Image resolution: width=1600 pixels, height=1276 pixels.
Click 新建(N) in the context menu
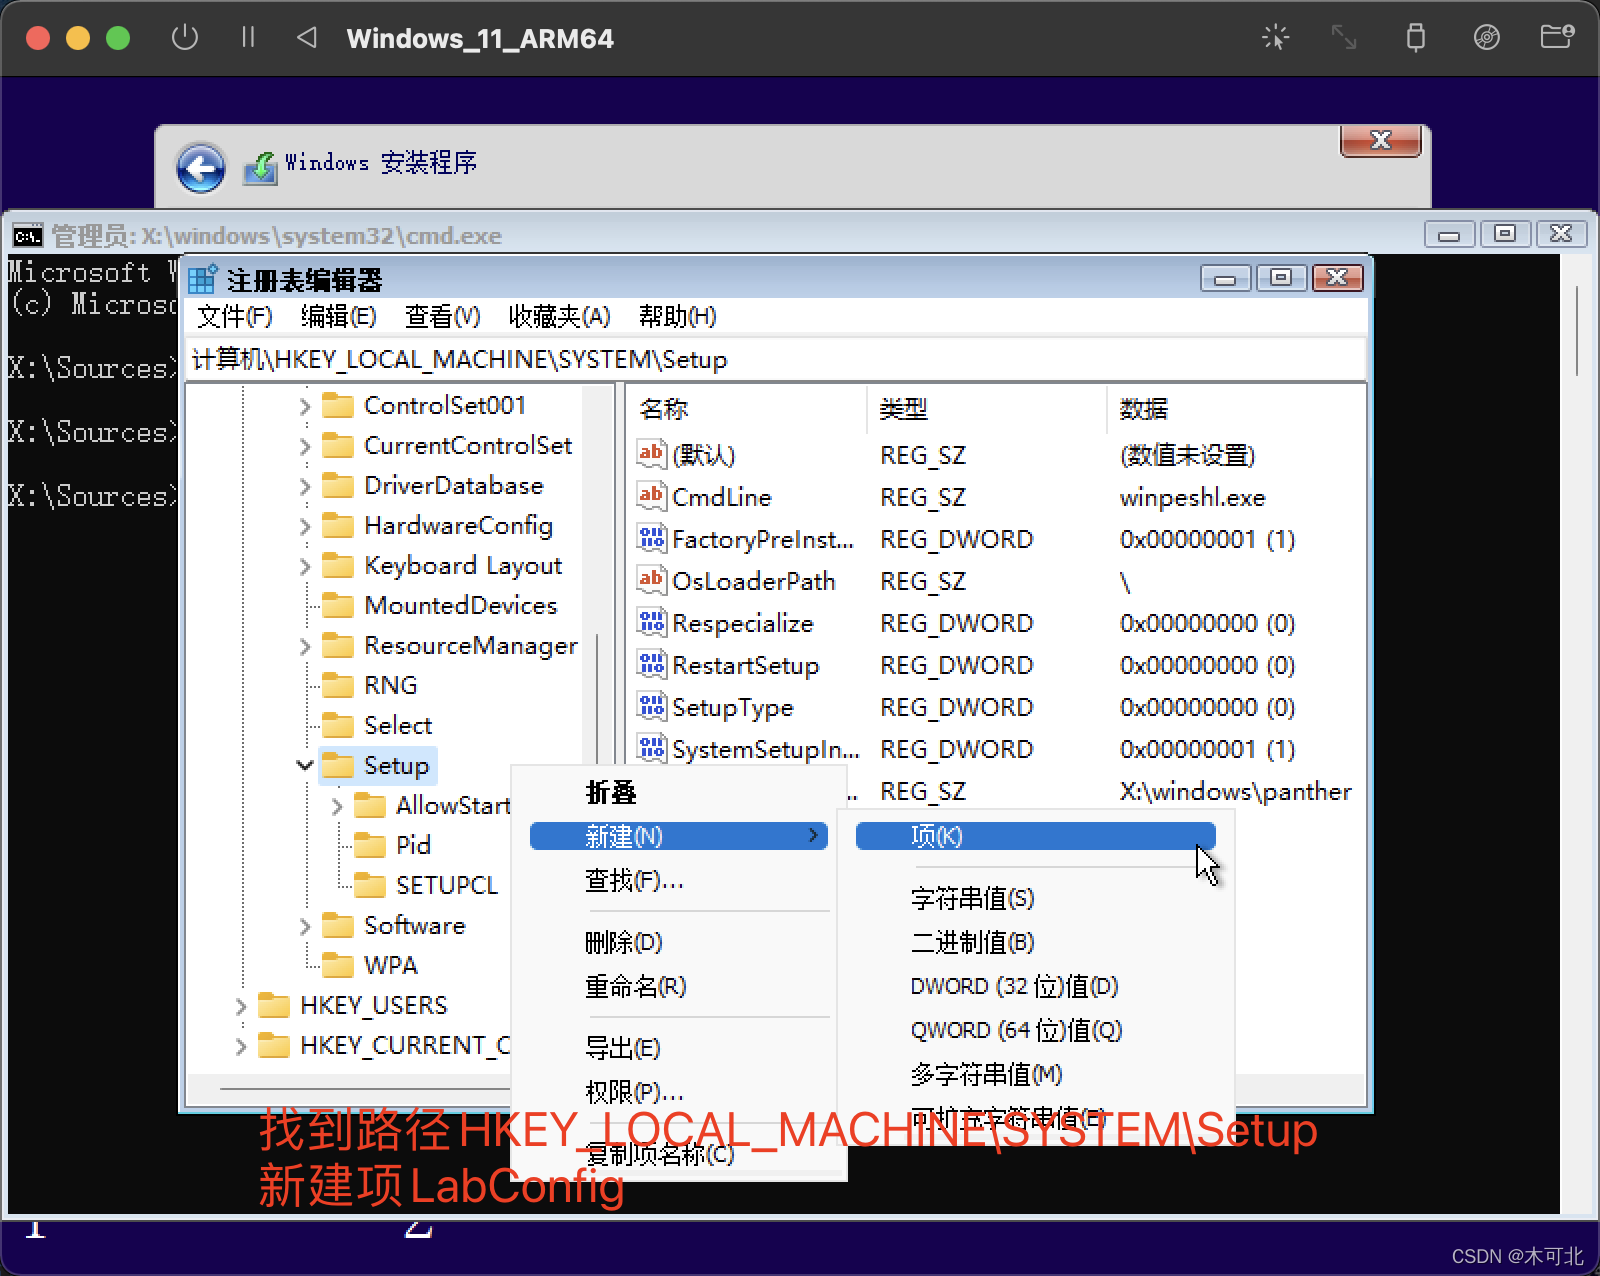coord(679,836)
